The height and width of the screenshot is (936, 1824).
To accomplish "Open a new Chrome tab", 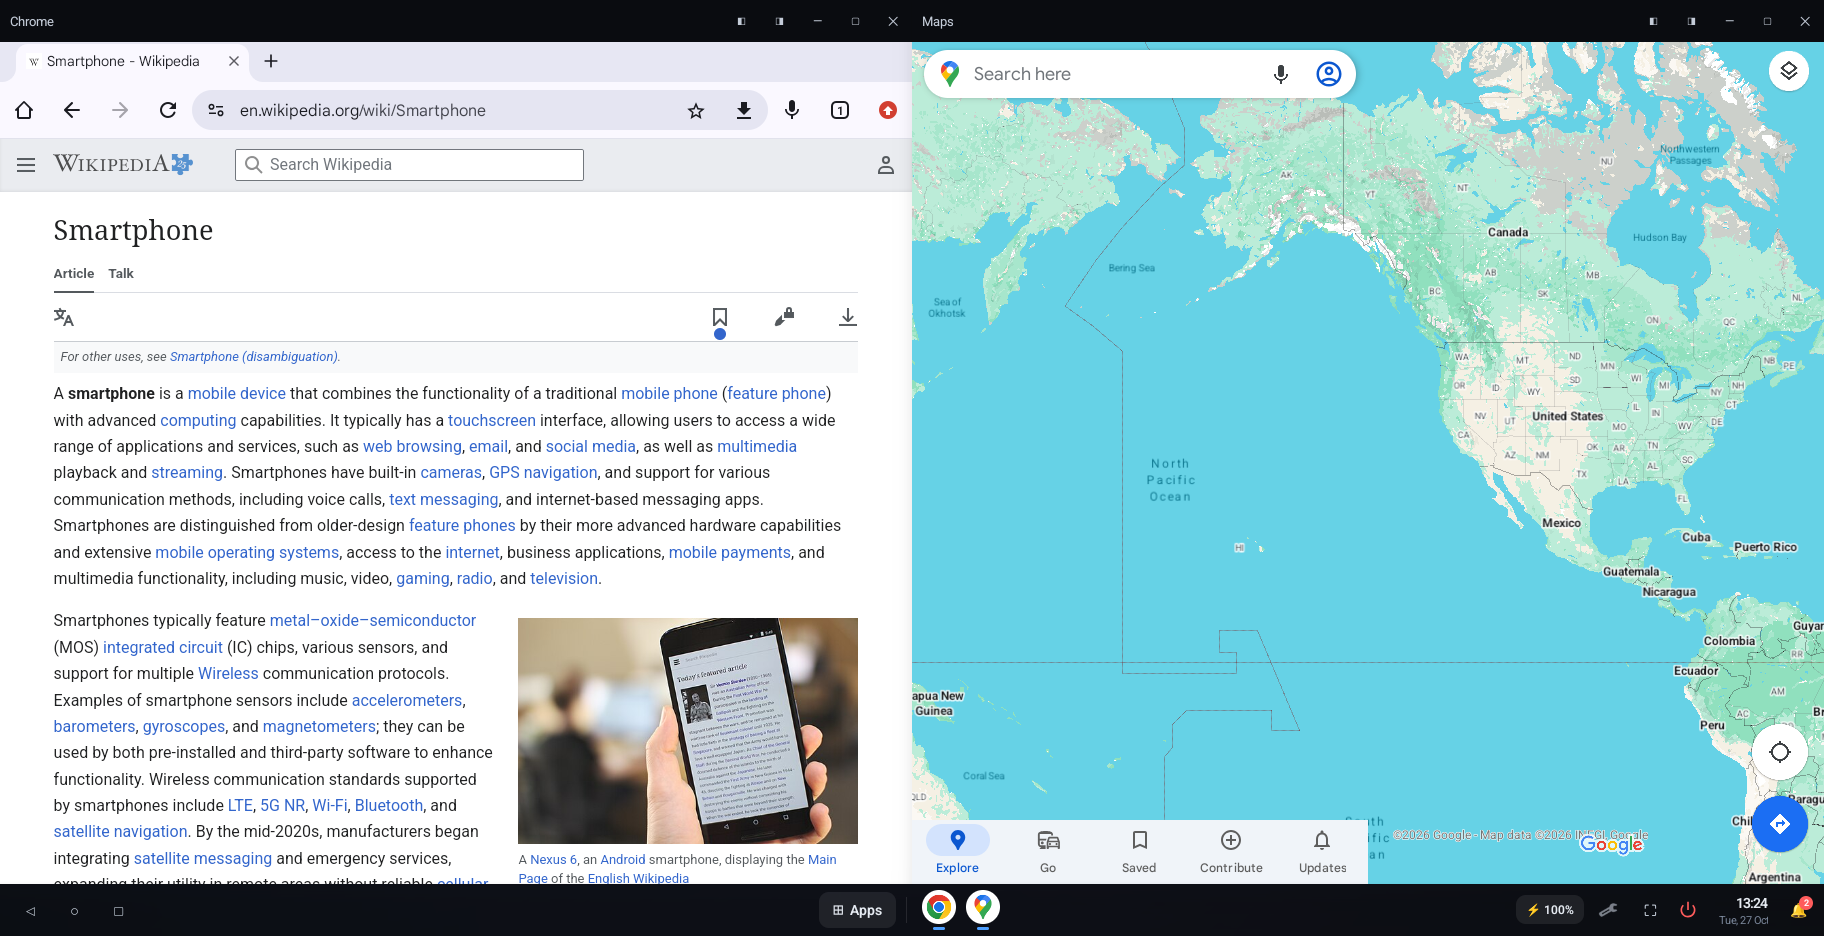I will coord(271,61).
